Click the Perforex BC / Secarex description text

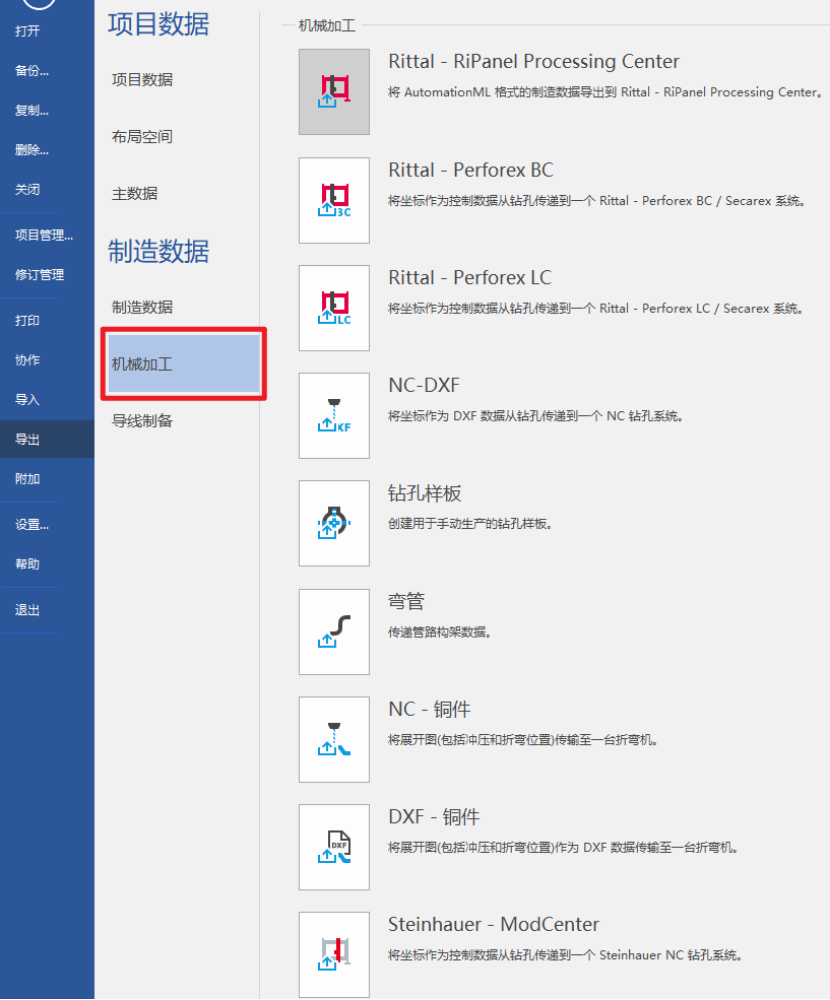(x=597, y=201)
